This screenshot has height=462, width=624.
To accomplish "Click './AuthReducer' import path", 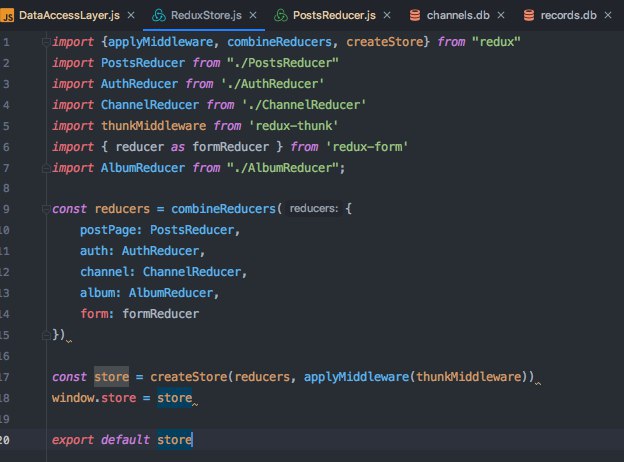I will (272, 84).
